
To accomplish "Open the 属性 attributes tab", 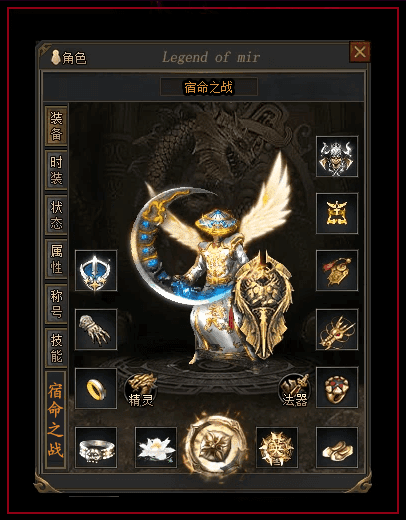I will (56, 259).
